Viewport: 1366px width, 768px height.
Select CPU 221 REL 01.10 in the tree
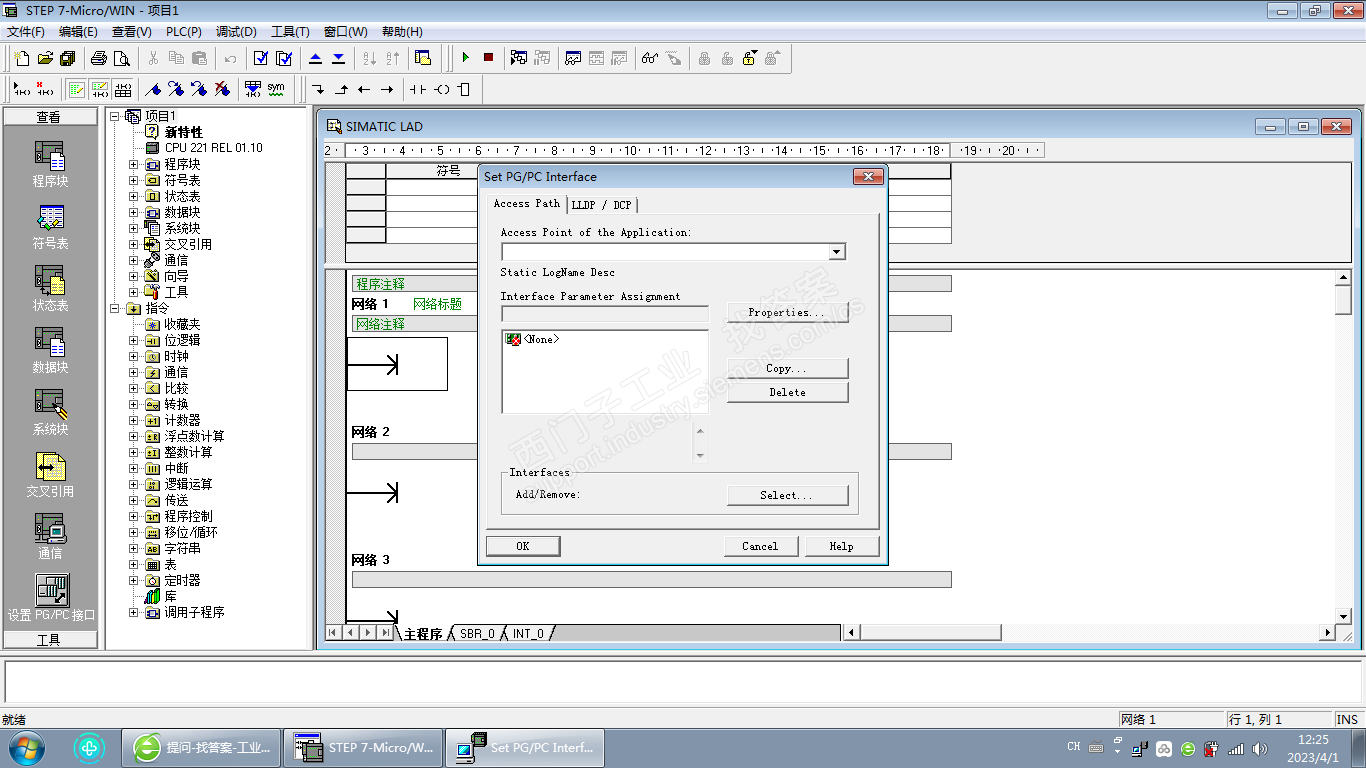pos(214,148)
